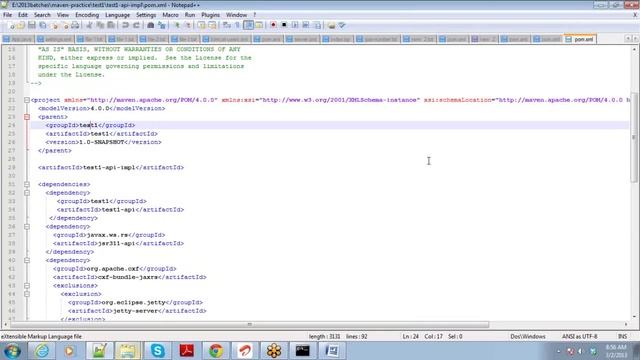Open the Macro menu
The image size is (640, 360).
170,15
